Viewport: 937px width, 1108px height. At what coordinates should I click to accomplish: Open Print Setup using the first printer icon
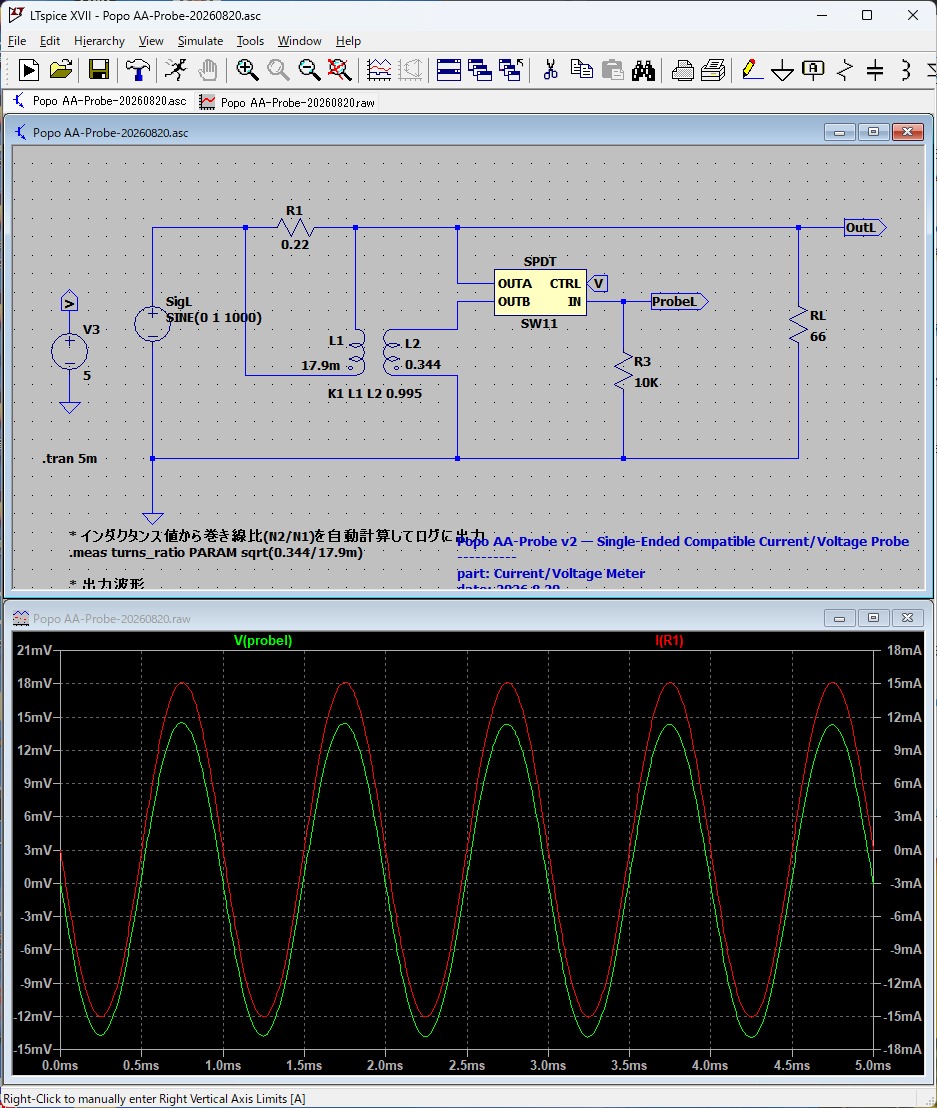pos(682,70)
